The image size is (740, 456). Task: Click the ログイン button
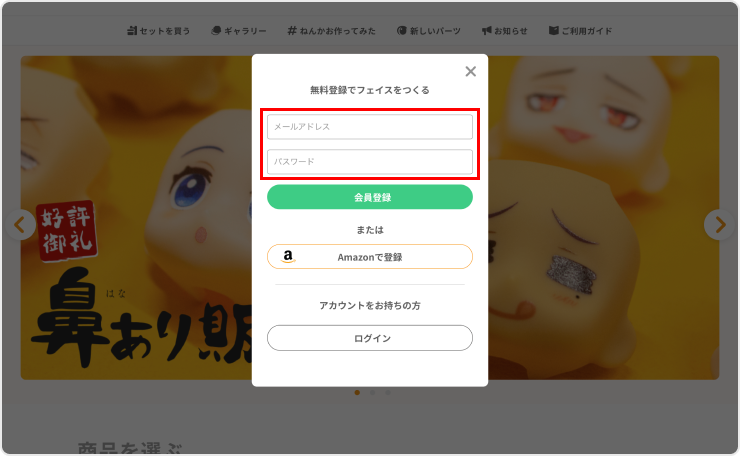[x=369, y=338]
